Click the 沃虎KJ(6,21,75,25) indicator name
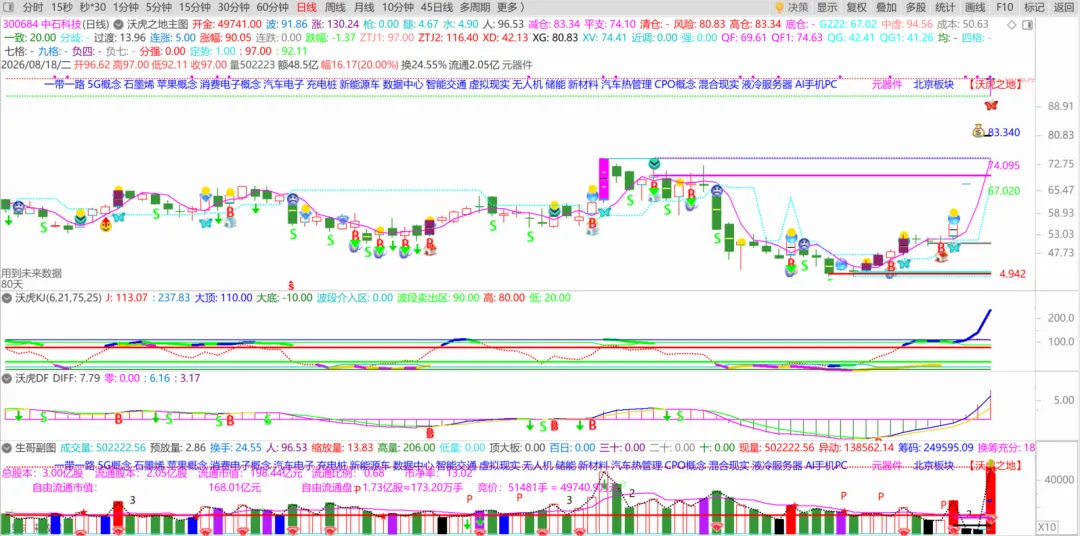Image resolution: width=1080 pixels, height=536 pixels. click(58, 298)
